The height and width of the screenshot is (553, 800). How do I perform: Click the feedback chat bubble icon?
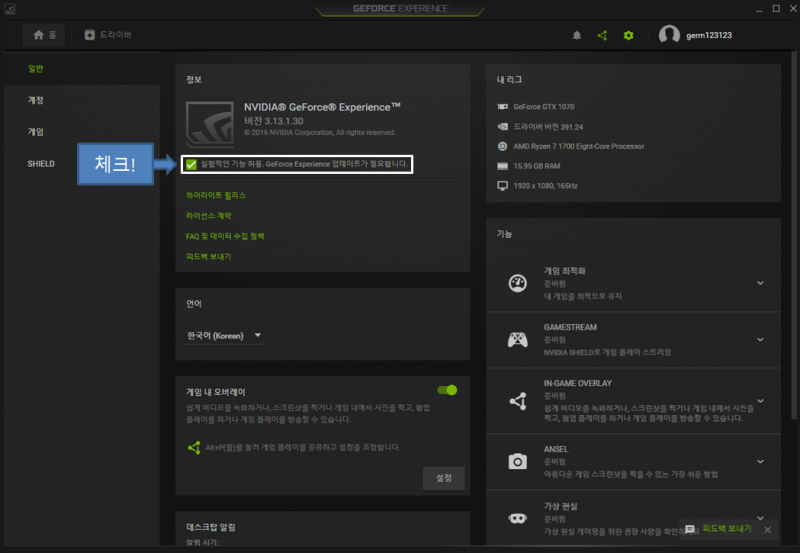[x=690, y=530]
